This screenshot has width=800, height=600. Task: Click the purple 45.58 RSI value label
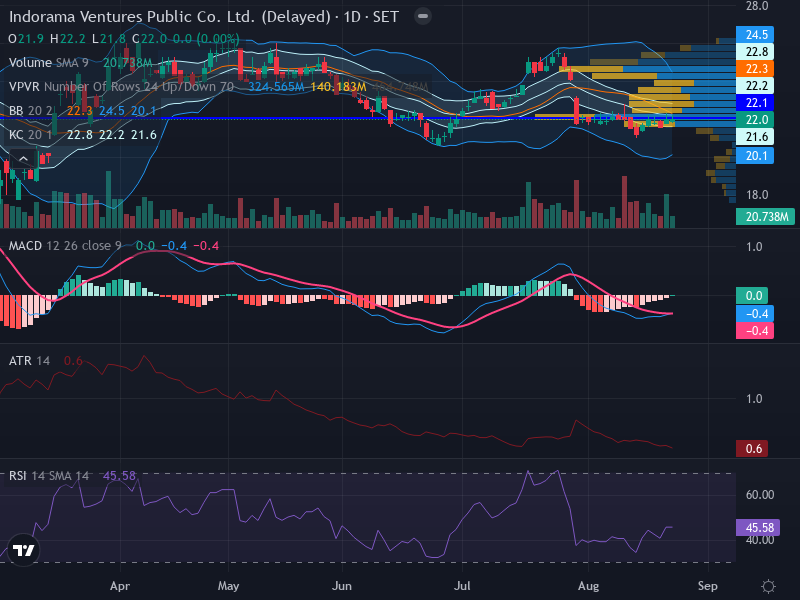758,527
